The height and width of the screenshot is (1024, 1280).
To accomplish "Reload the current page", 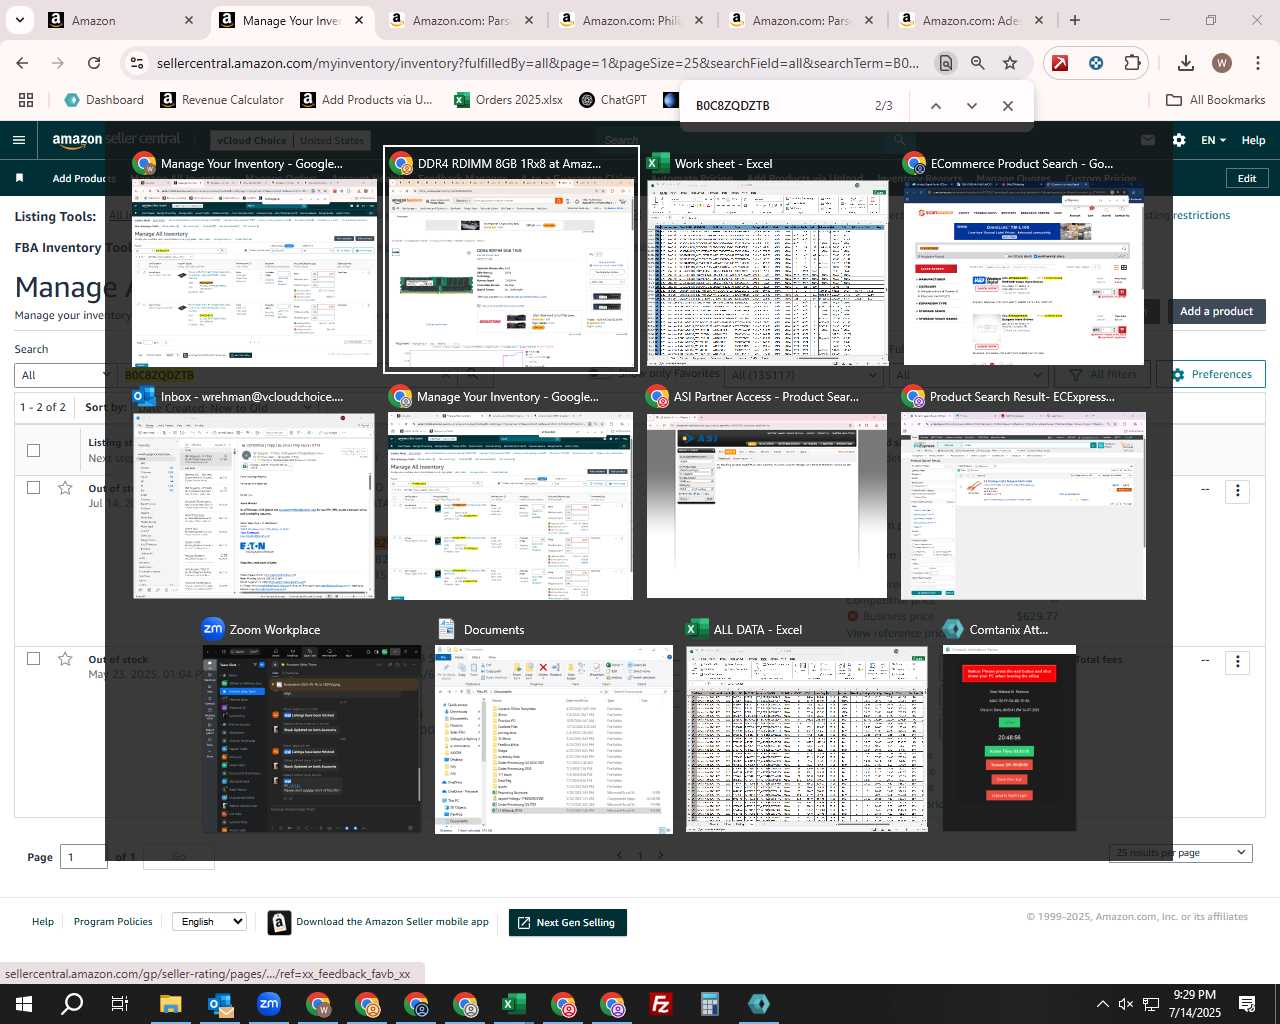I will [x=94, y=63].
